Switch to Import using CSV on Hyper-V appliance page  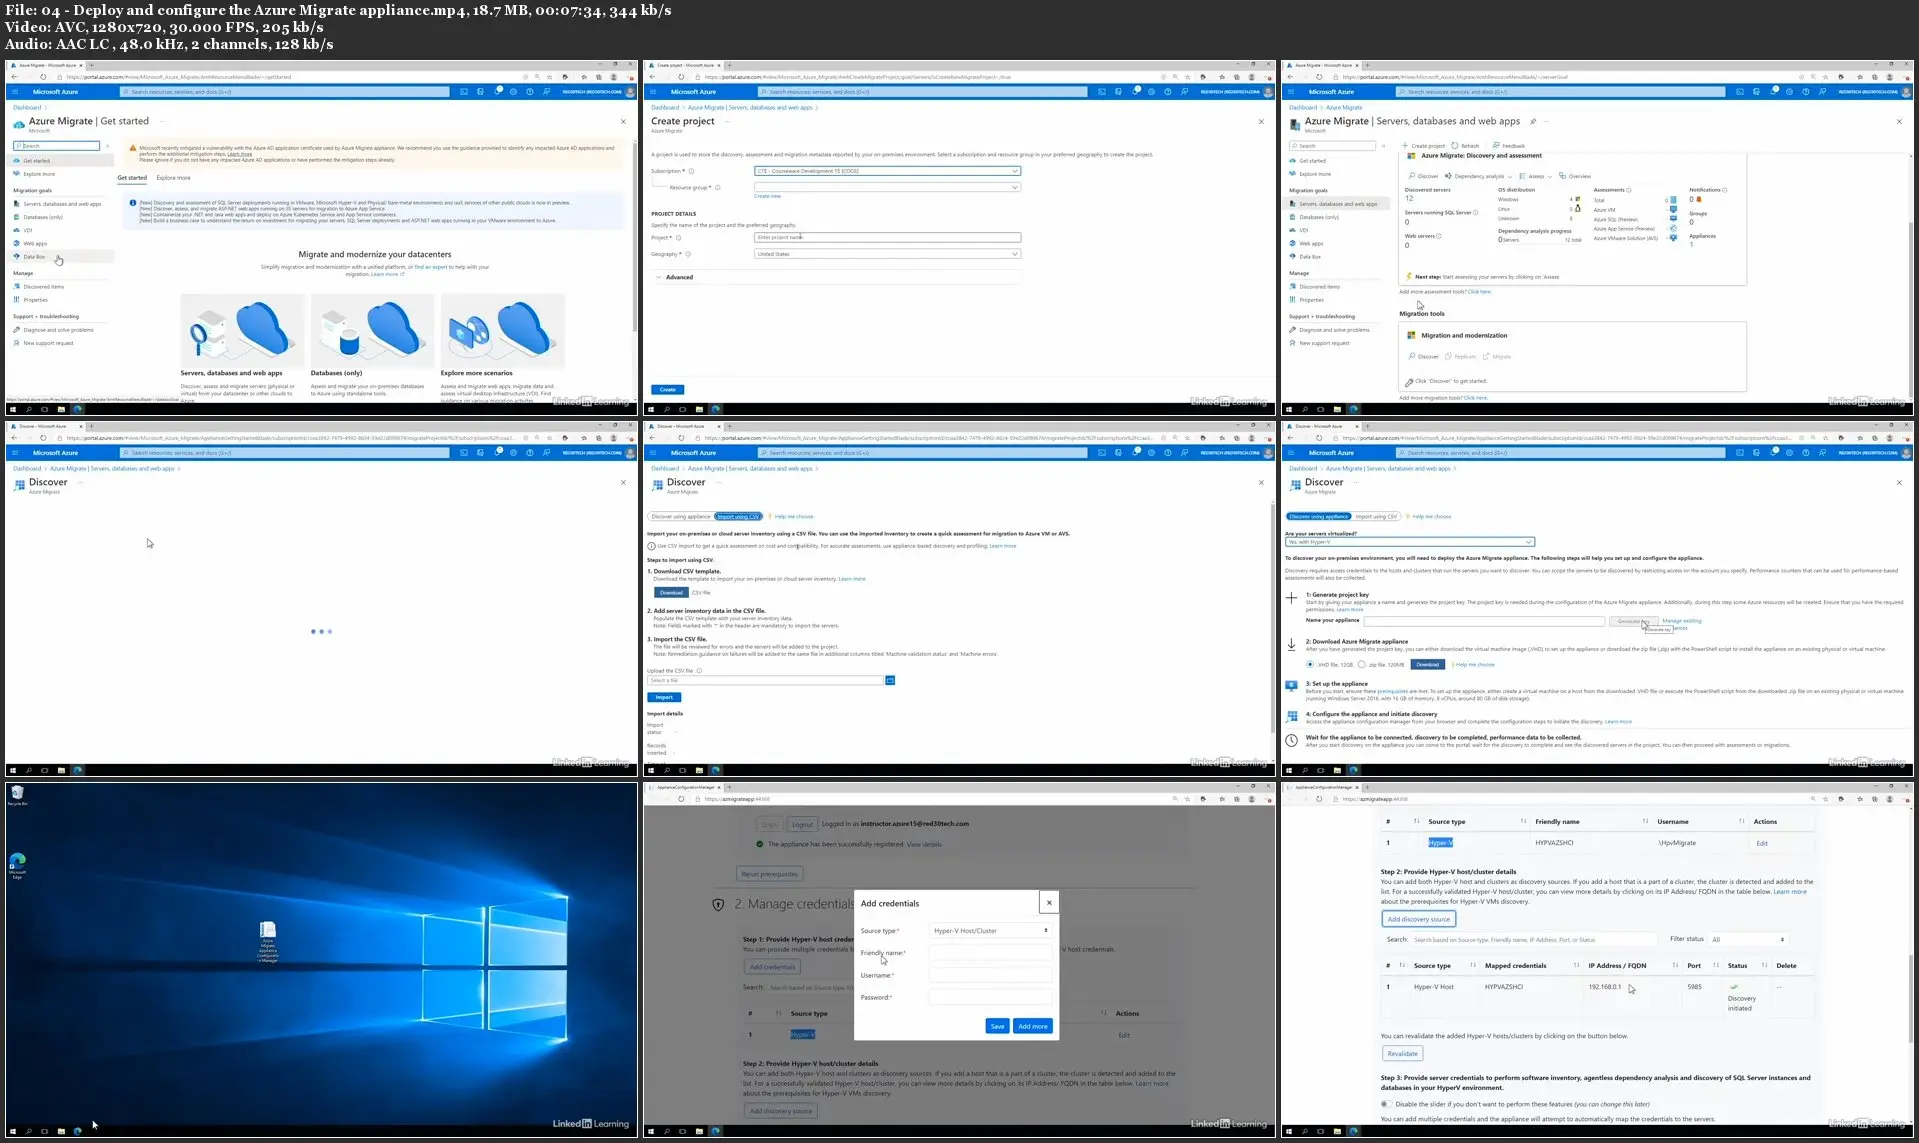point(1376,517)
